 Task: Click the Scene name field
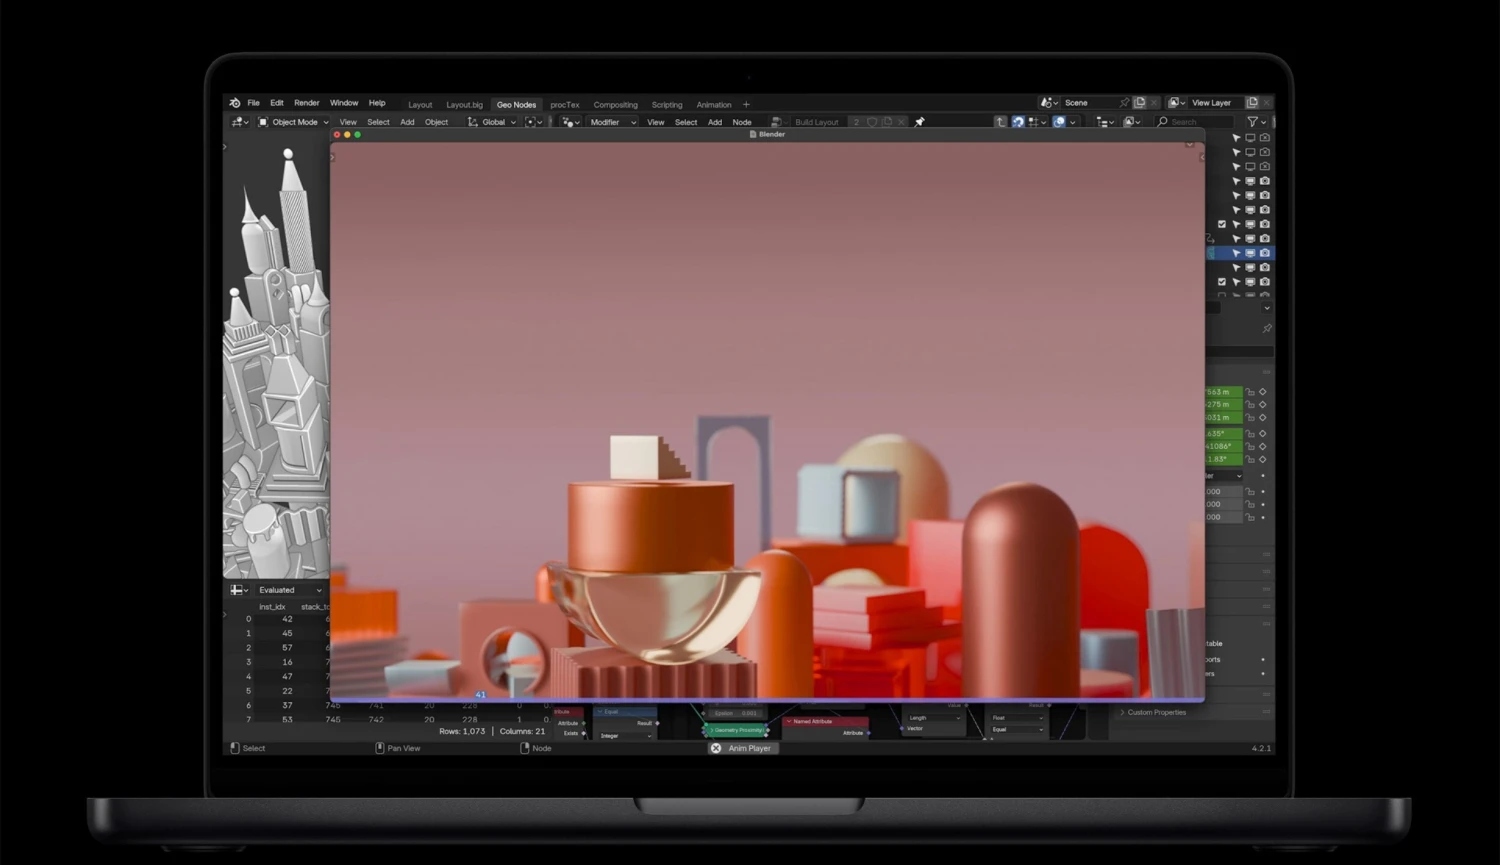[x=1090, y=102]
